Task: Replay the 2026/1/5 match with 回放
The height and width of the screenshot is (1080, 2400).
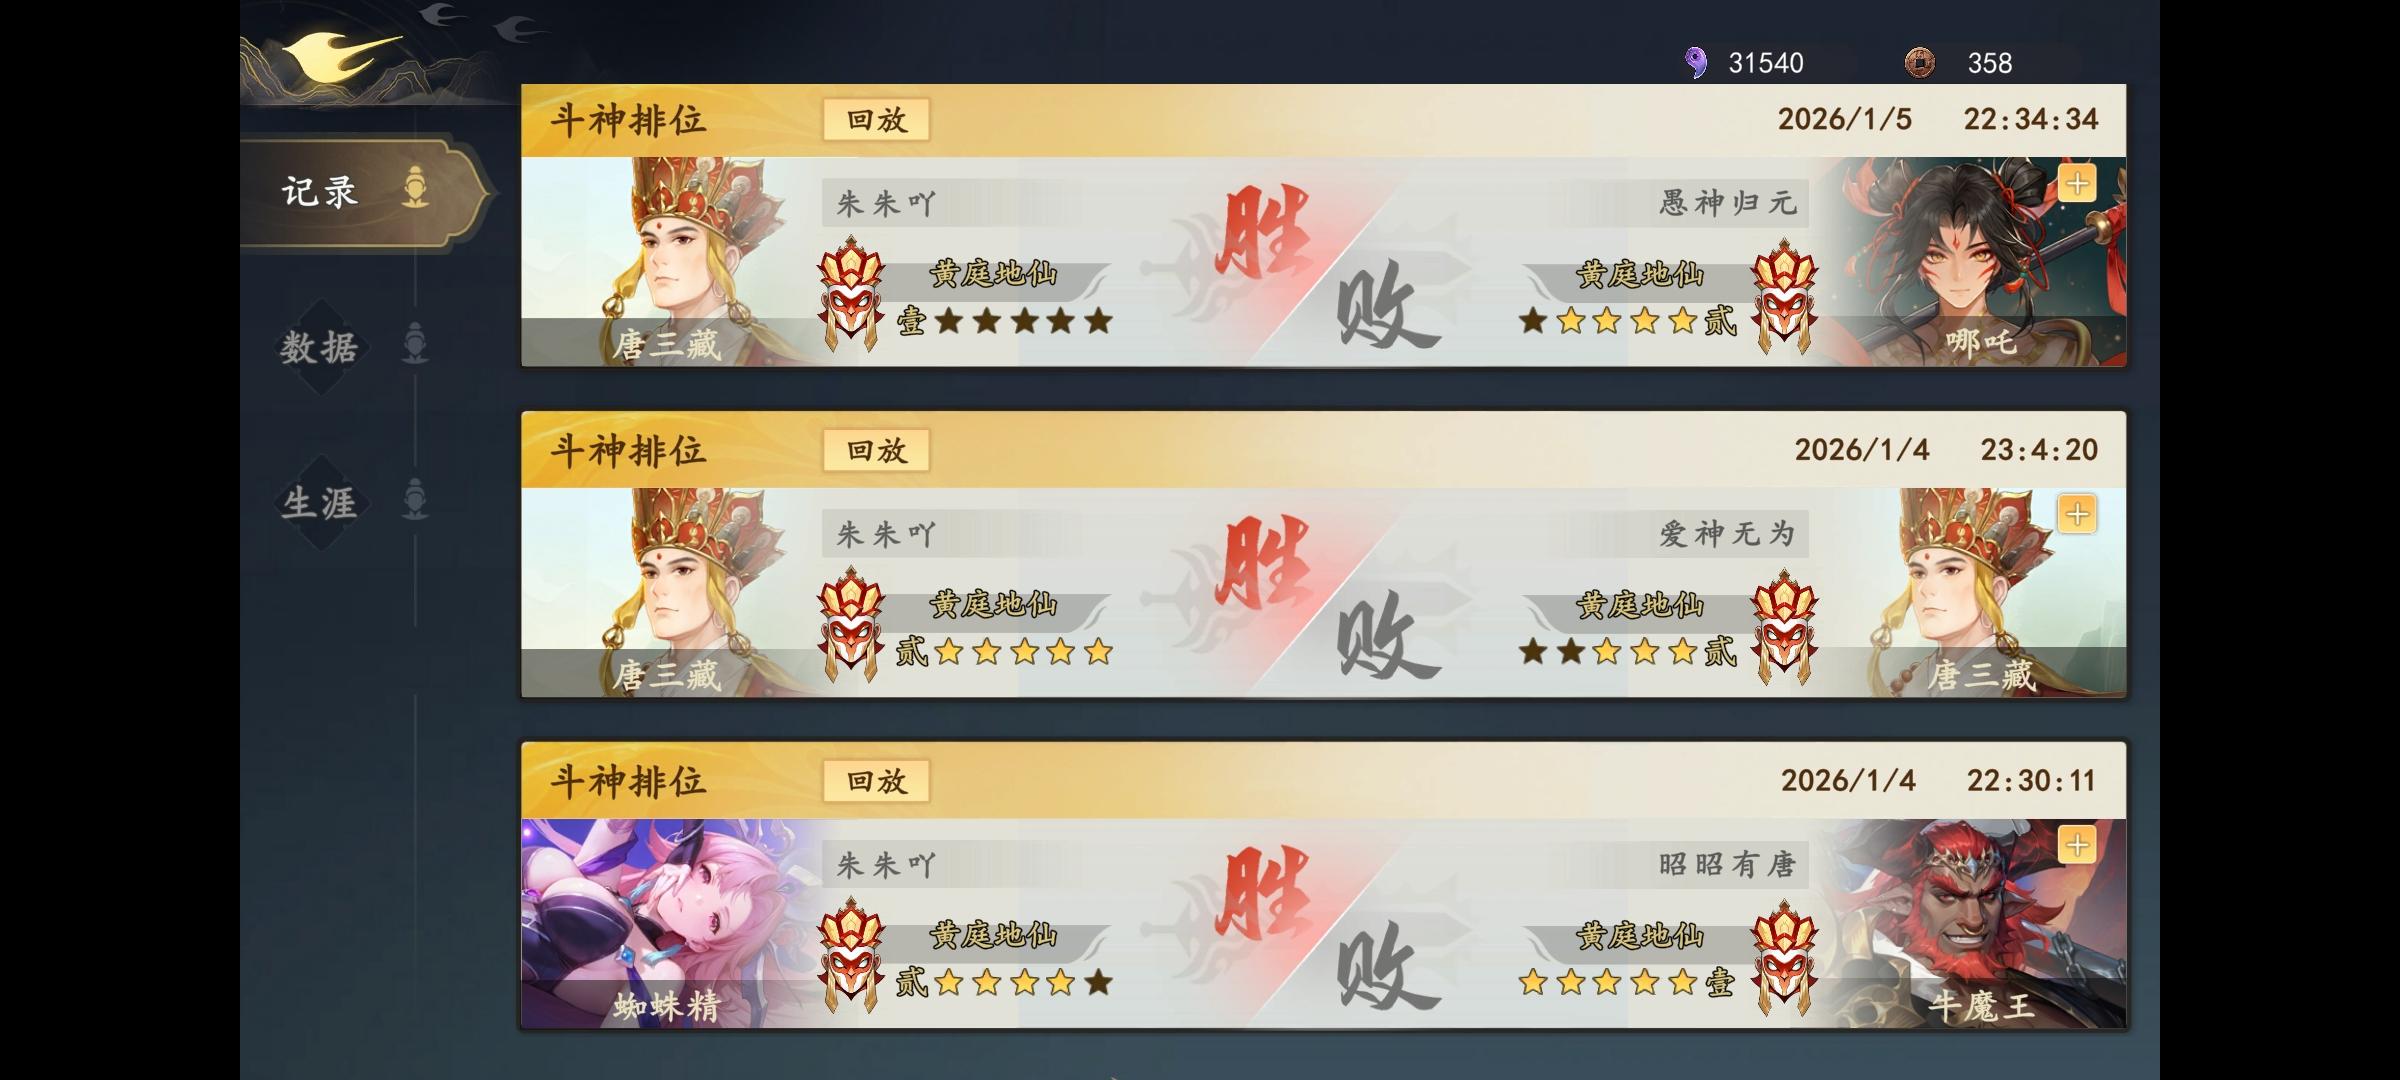Action: click(x=877, y=120)
